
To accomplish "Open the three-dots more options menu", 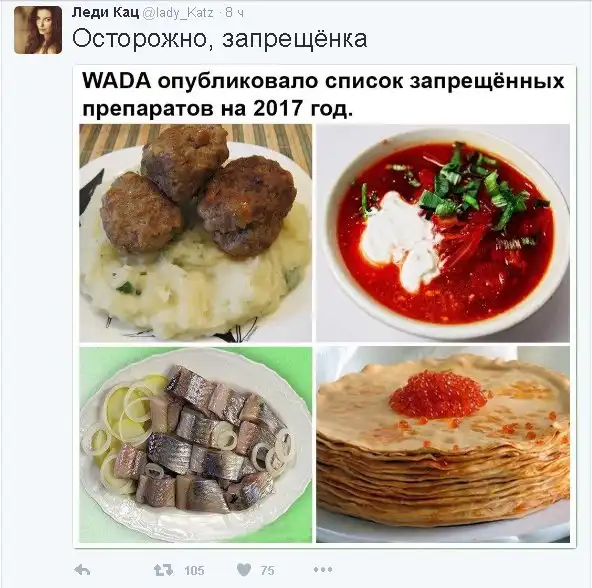I will 323,569.
